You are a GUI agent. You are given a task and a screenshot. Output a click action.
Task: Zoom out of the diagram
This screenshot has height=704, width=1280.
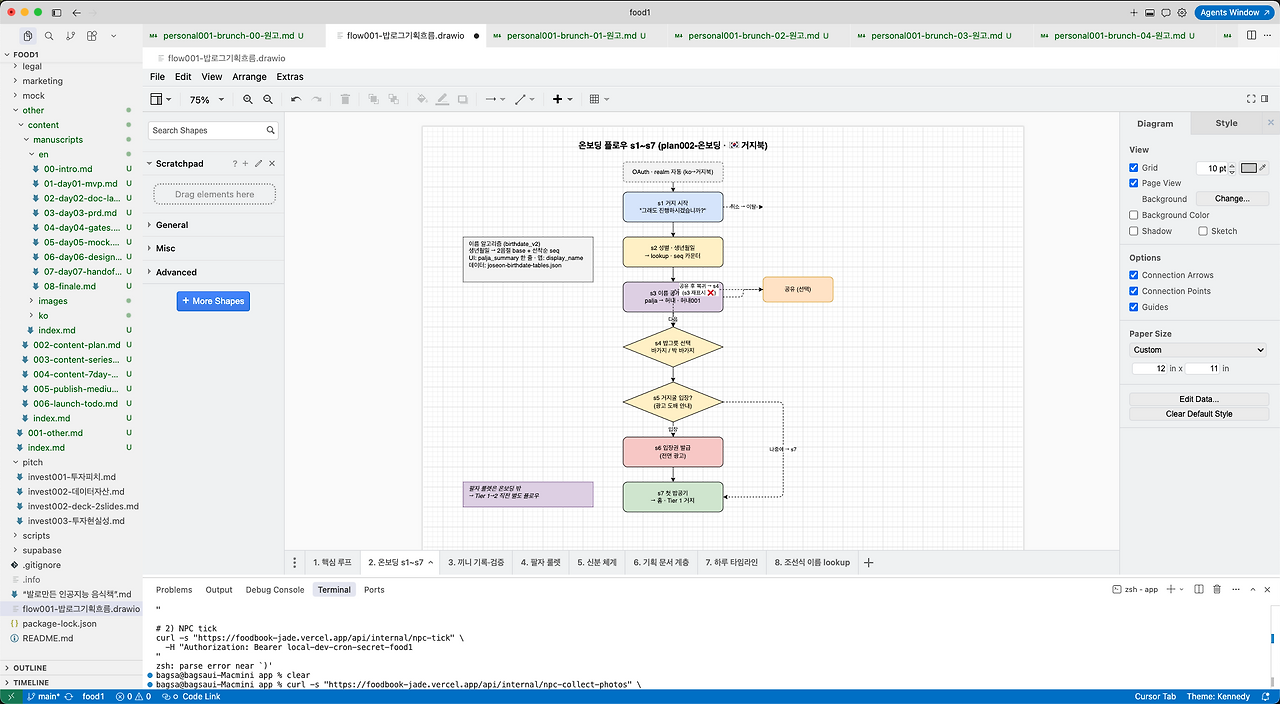[268, 99]
